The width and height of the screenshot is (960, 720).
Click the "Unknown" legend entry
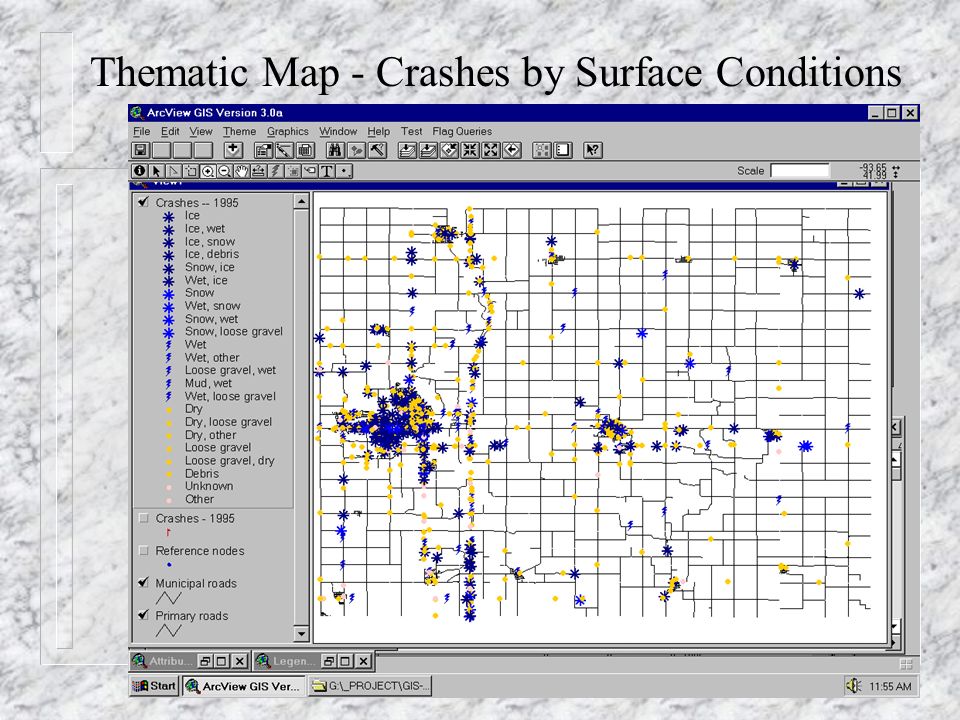[x=209, y=486]
